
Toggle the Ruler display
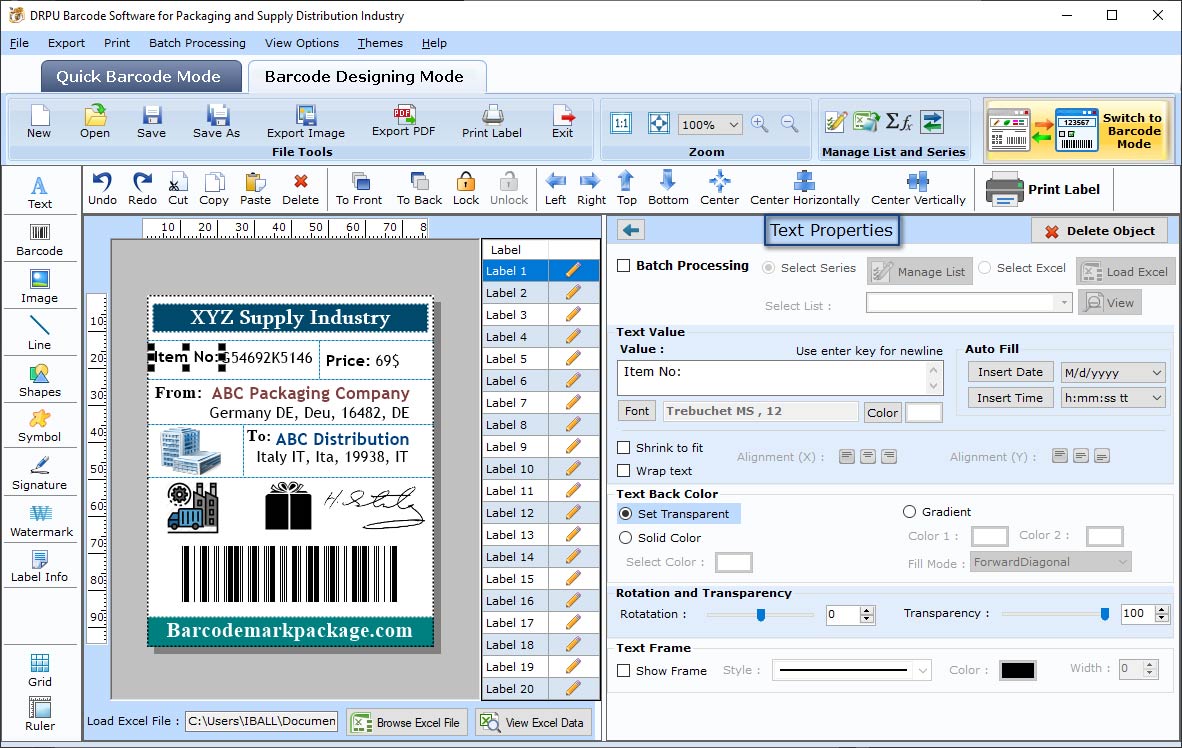[x=39, y=714]
